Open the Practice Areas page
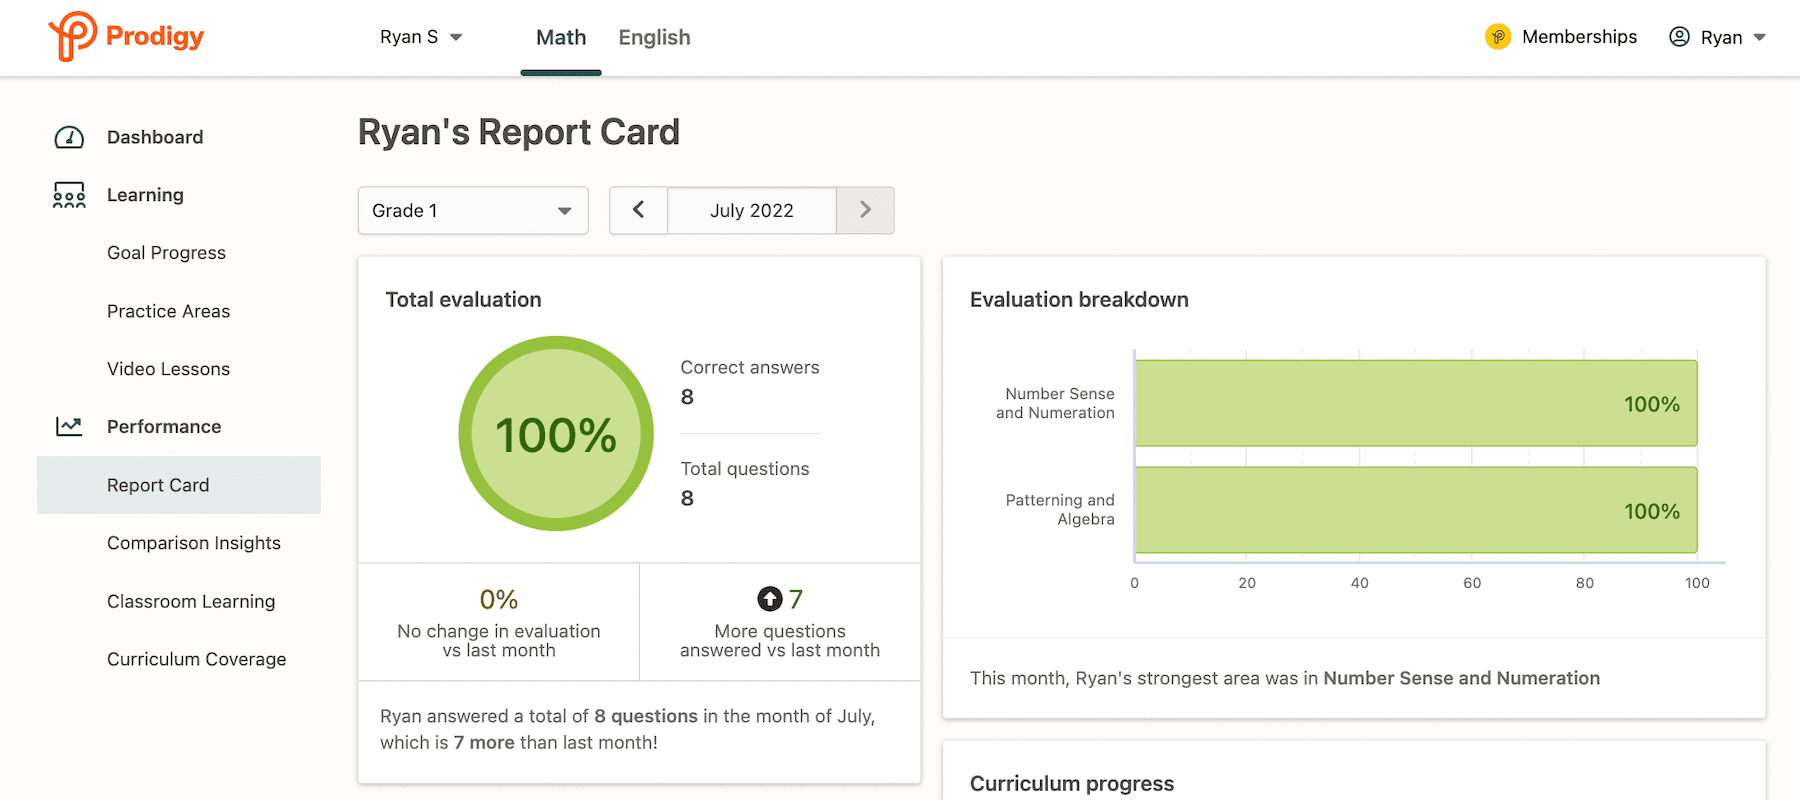This screenshot has width=1800, height=800. [168, 310]
